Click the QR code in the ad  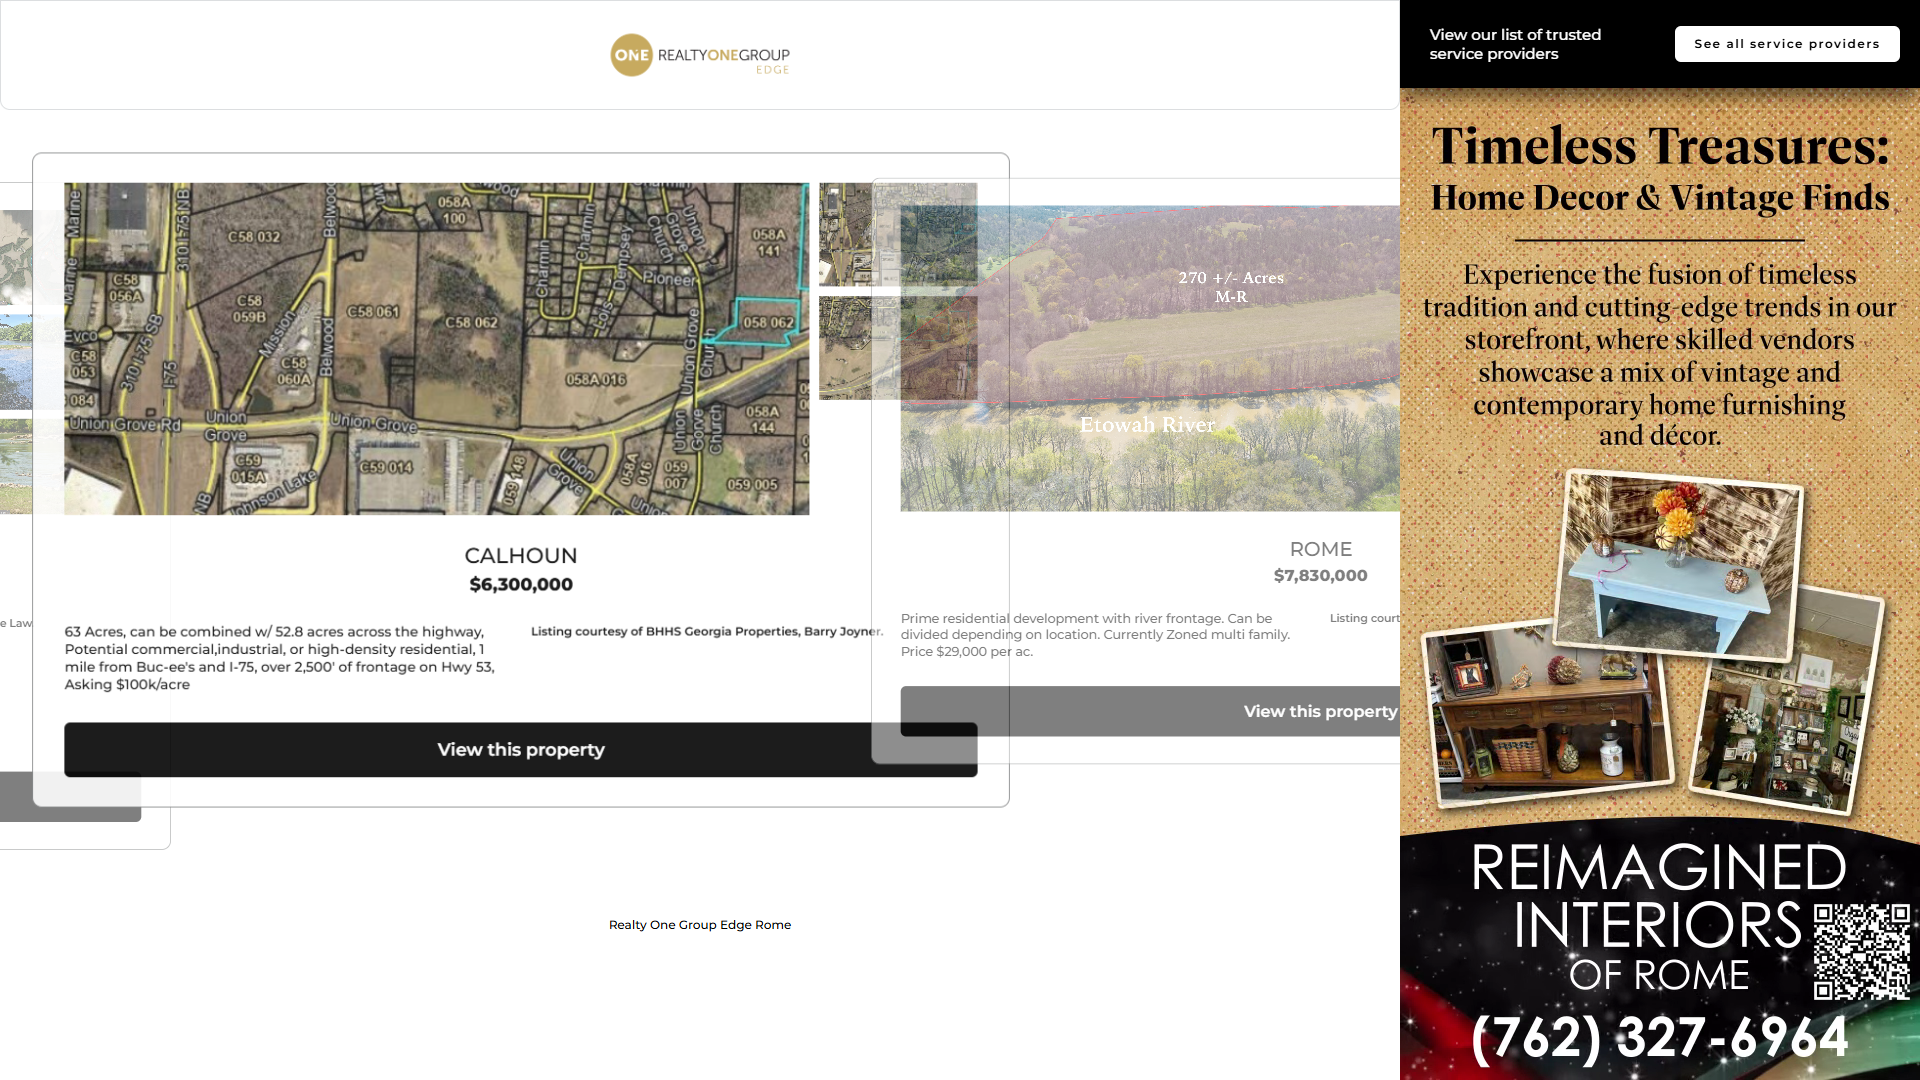[x=1862, y=952]
